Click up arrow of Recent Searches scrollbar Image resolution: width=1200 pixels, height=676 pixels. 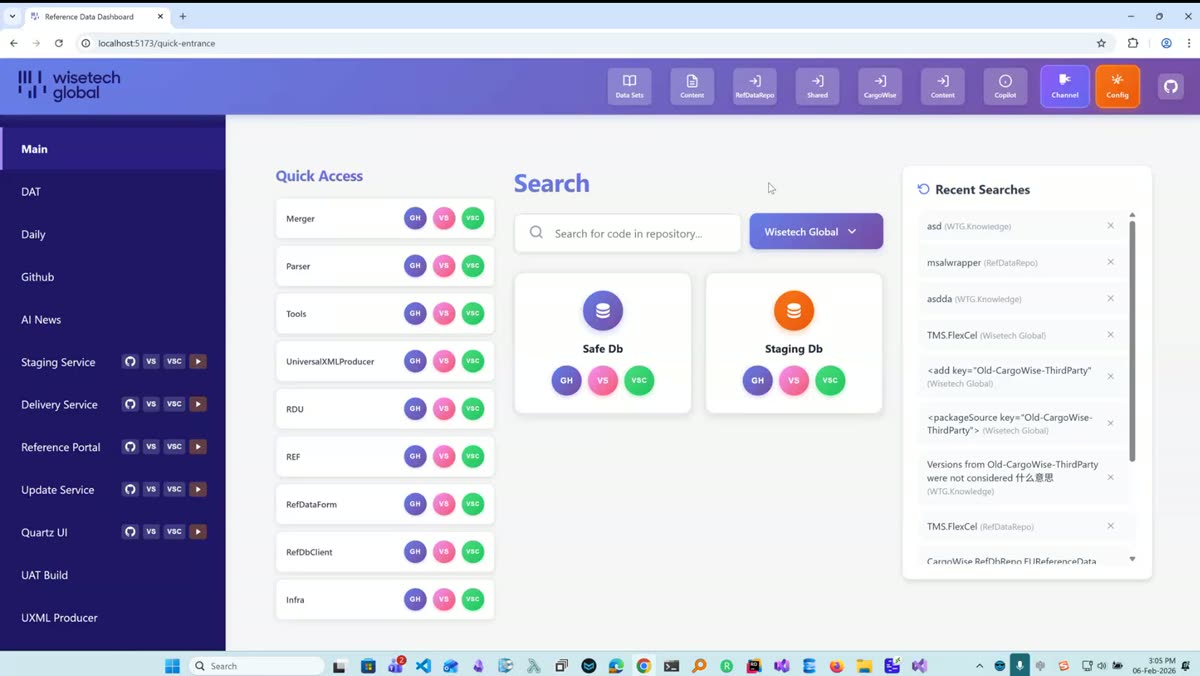point(1132,215)
